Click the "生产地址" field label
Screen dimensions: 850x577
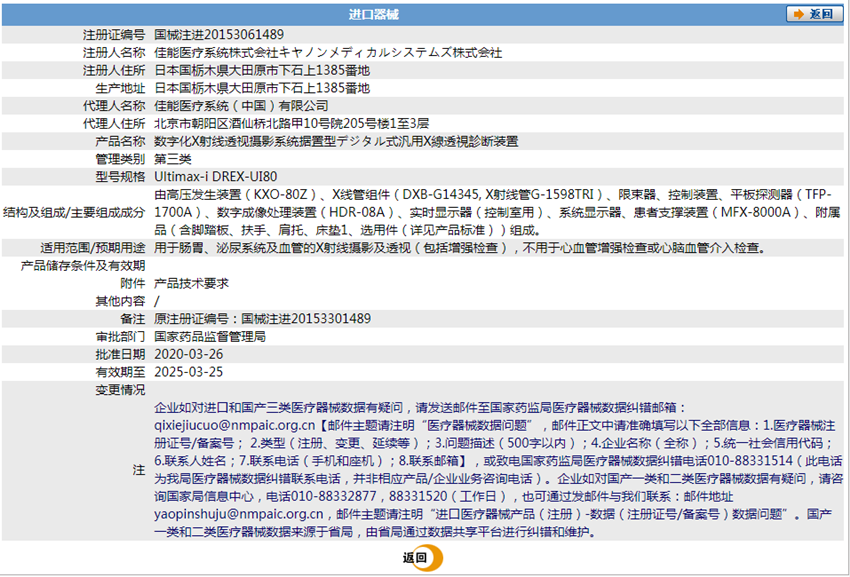coord(120,88)
